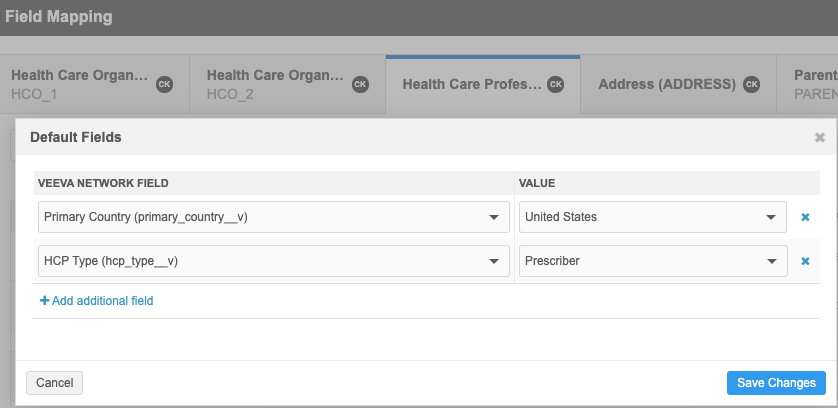The height and width of the screenshot is (408, 838).
Task: Click the Veeva Network Field column header
Action: [103, 183]
